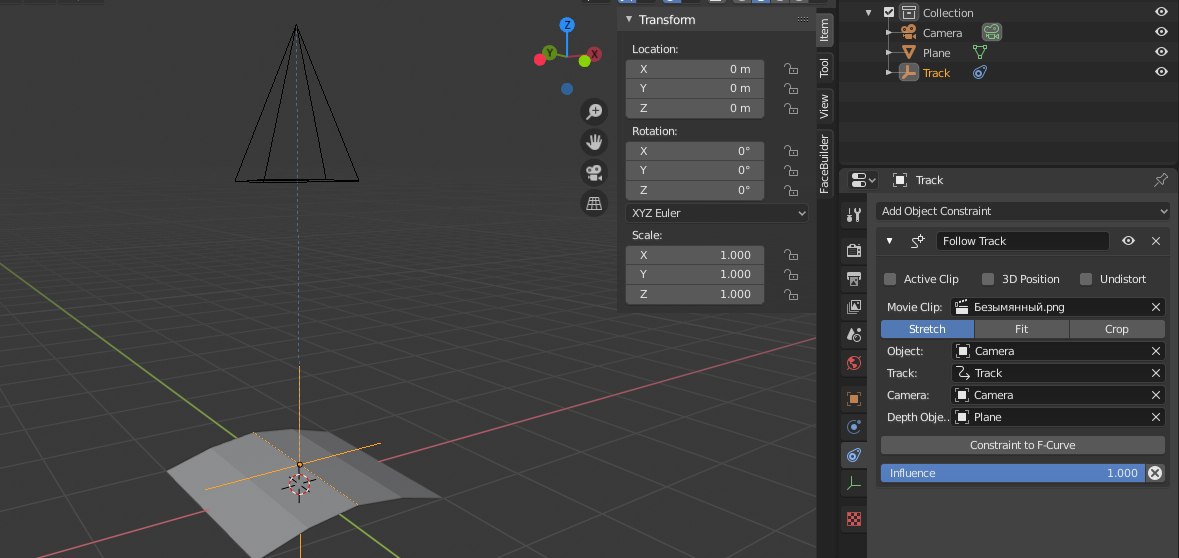Screen dimensions: 1179x558
Task: Click the pan hand viewport icon
Action: point(594,142)
